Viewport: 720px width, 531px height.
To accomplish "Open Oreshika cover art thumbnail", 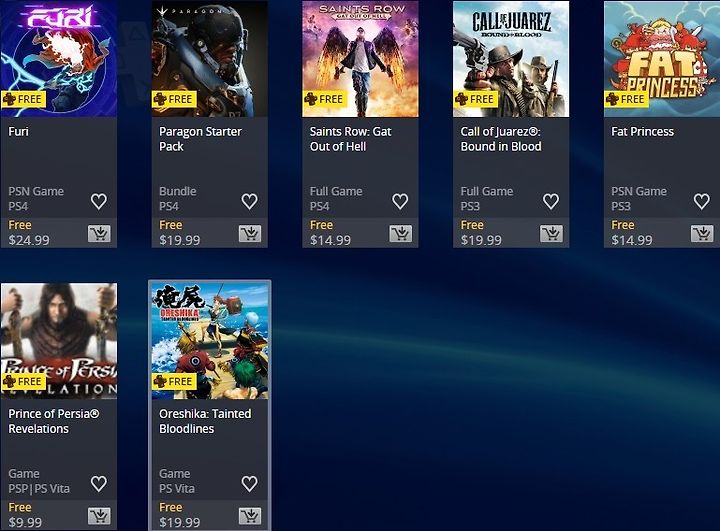I will [x=210, y=341].
